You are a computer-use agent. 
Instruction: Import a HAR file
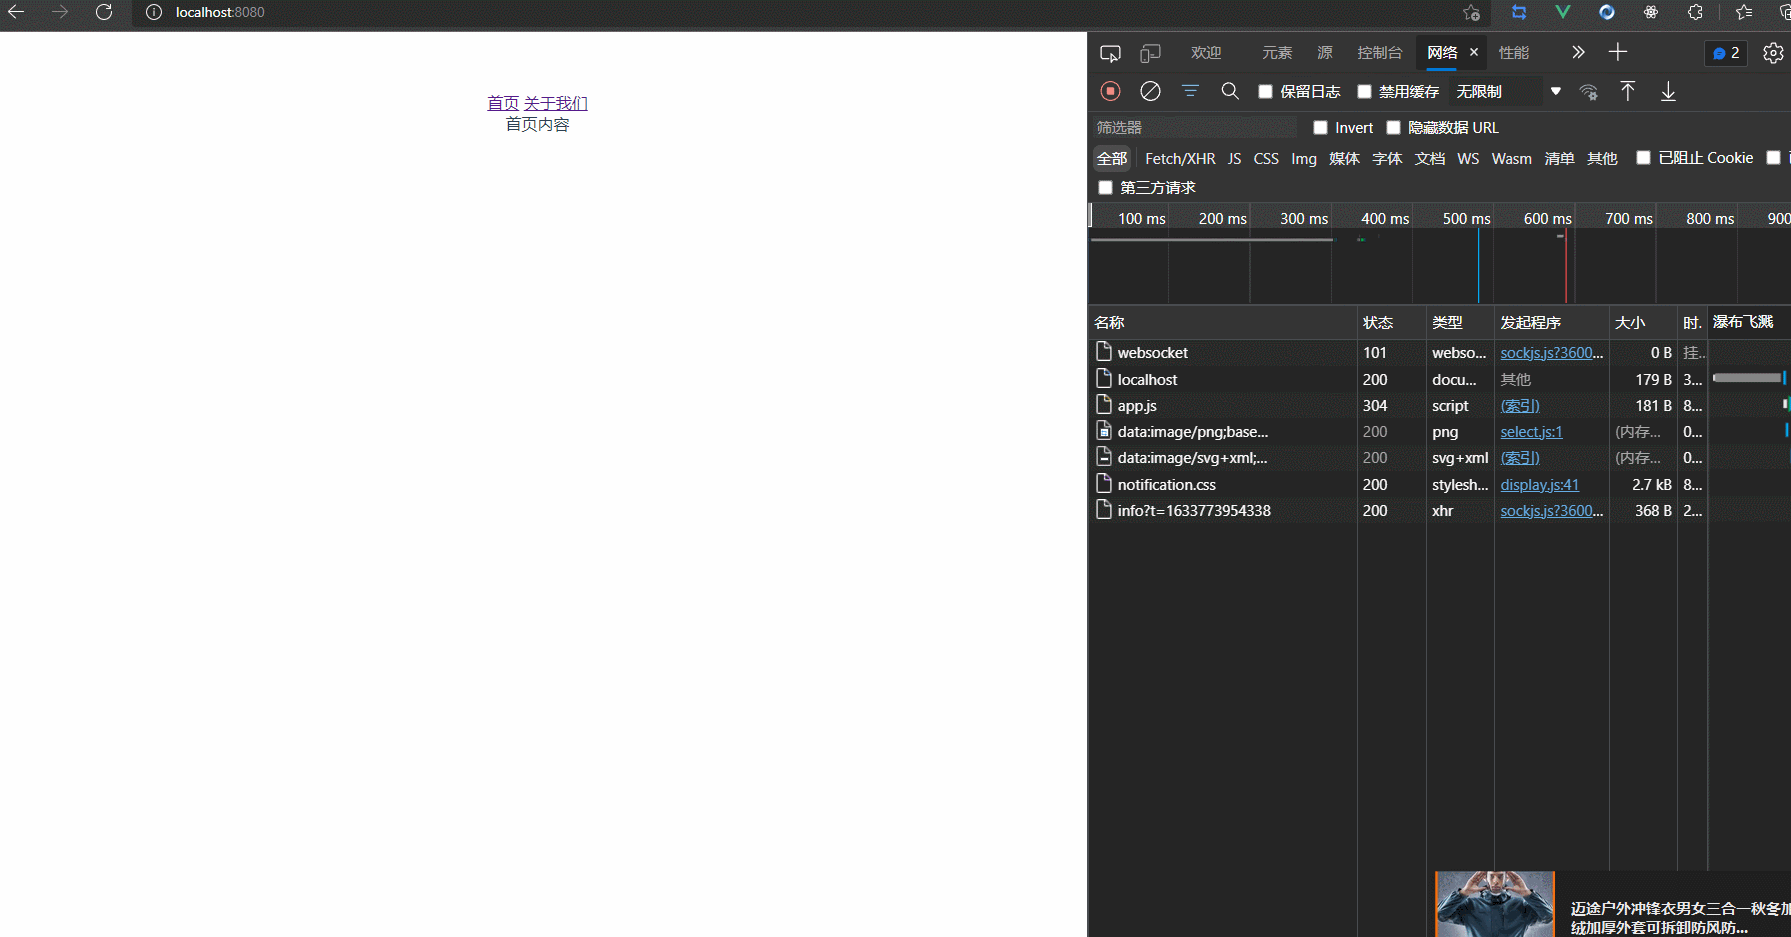coord(1628,91)
